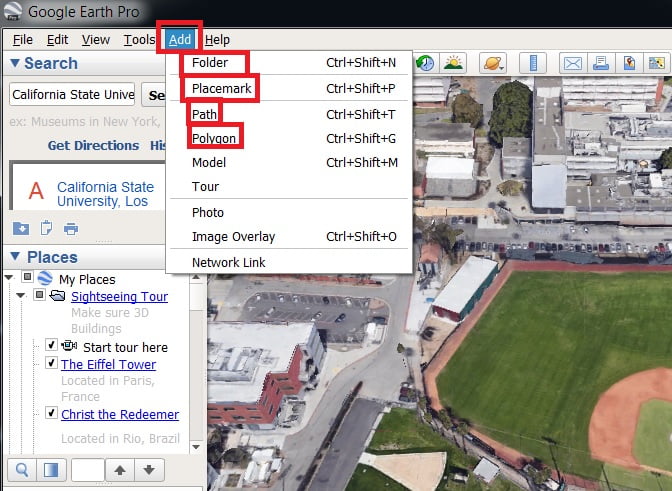Collapse the My Places tree node
672x491 pixels.
point(8,278)
